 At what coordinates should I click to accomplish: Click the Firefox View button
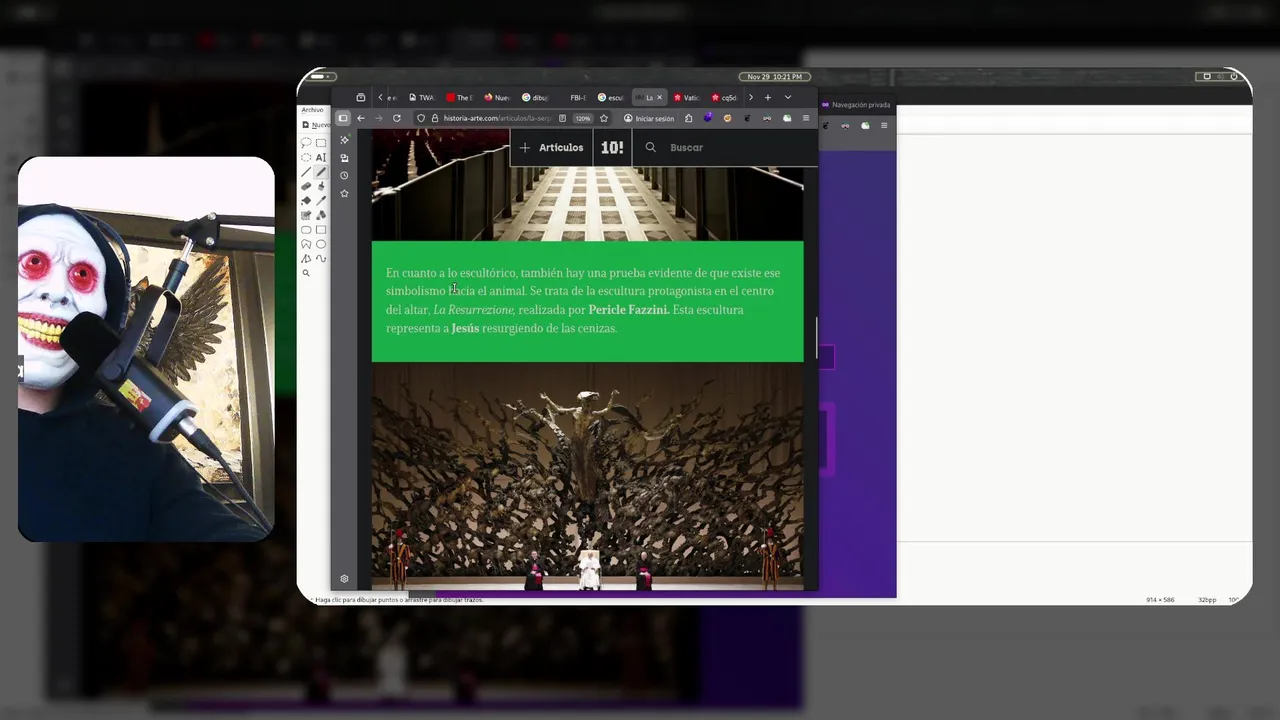point(361,97)
